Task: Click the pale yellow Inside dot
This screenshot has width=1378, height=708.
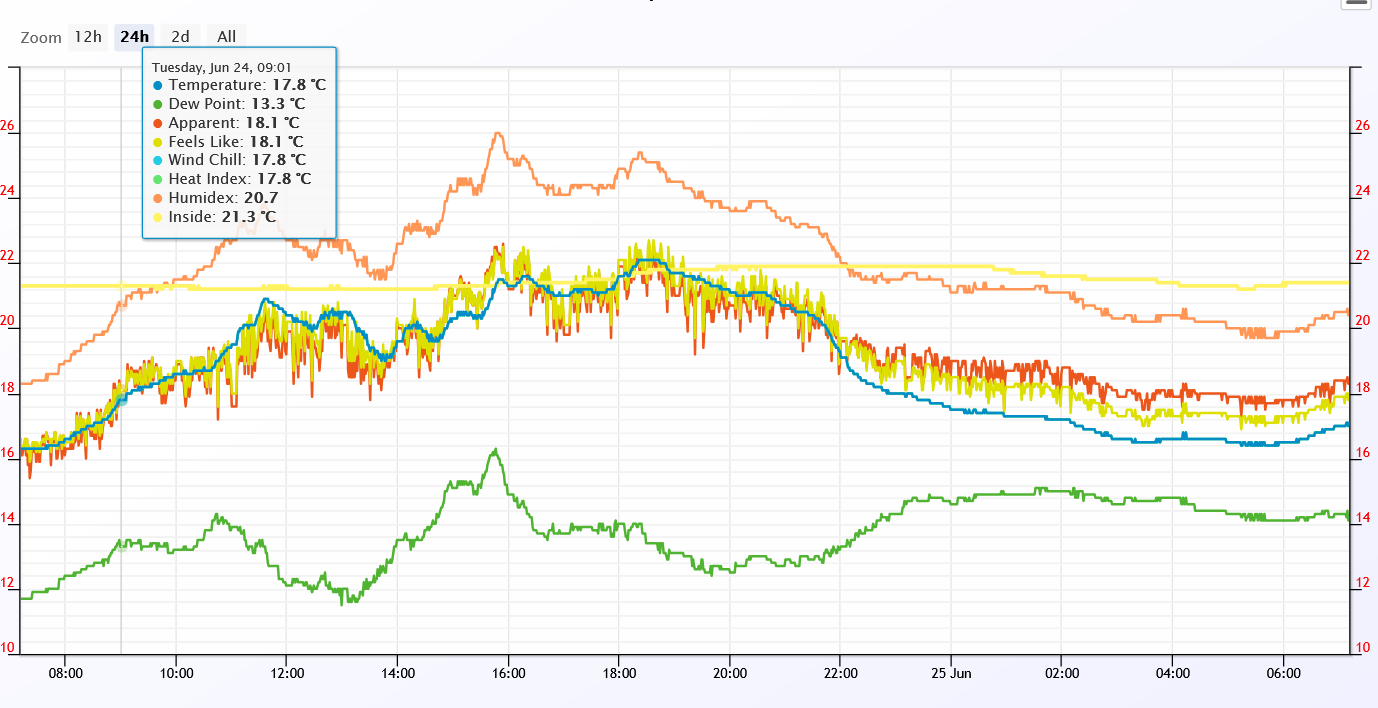Action: coord(158,217)
